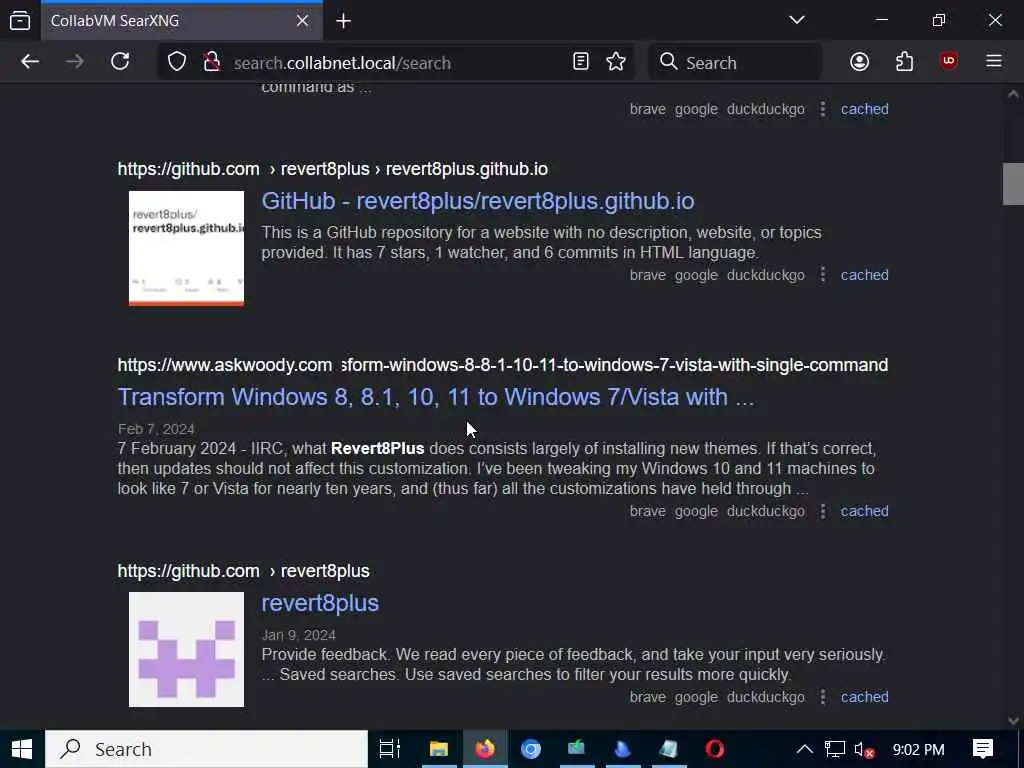
Task: Bookmark this page with the star
Action: click(x=616, y=62)
